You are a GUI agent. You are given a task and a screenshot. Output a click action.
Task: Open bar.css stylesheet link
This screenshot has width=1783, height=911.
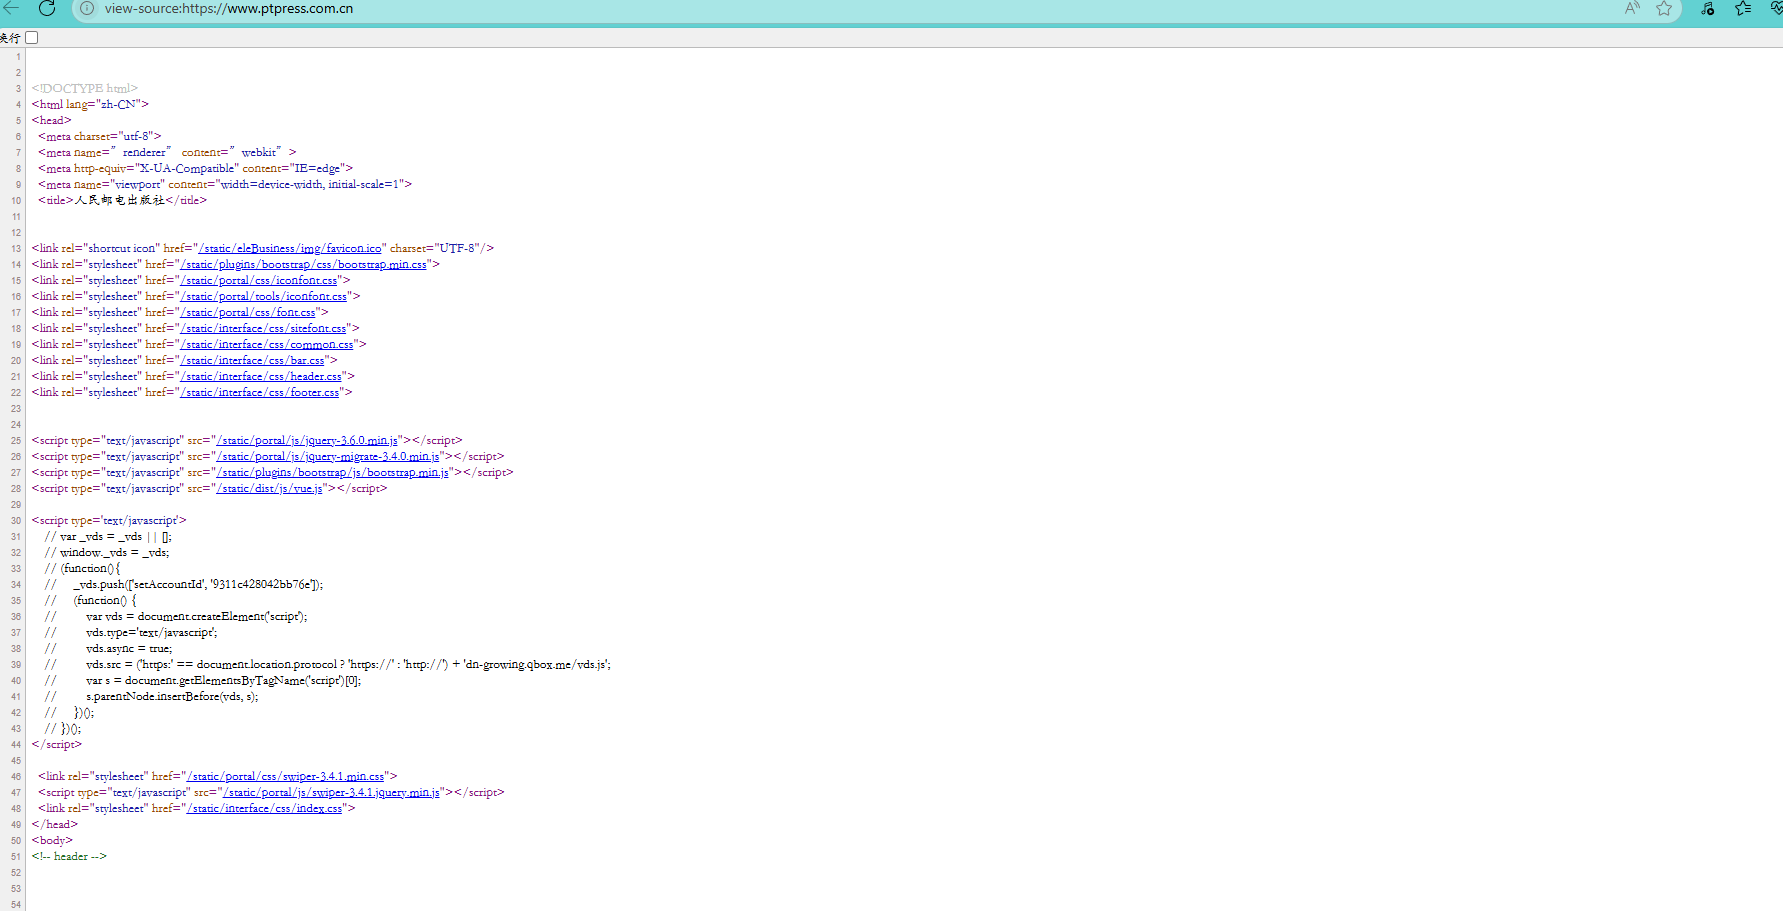[x=252, y=360]
